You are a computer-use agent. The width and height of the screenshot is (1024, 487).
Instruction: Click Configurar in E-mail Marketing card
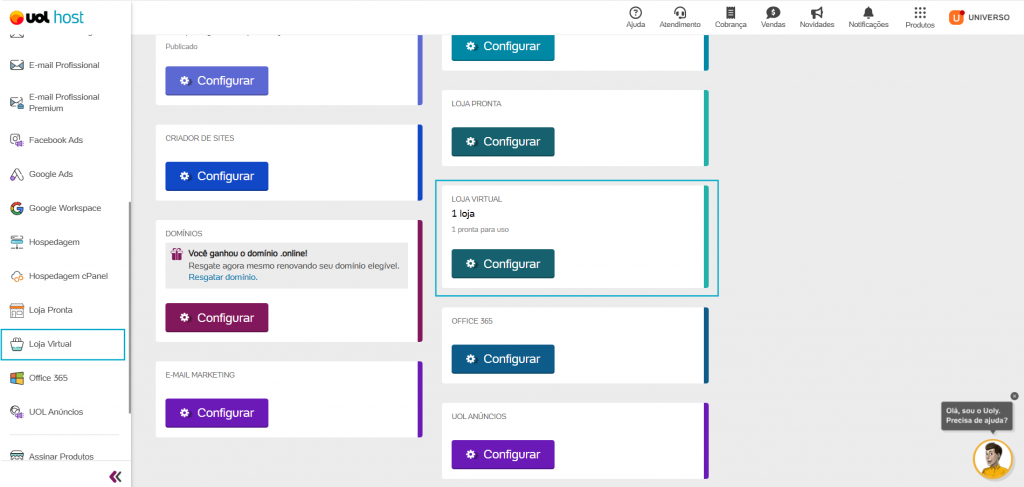click(x=217, y=413)
